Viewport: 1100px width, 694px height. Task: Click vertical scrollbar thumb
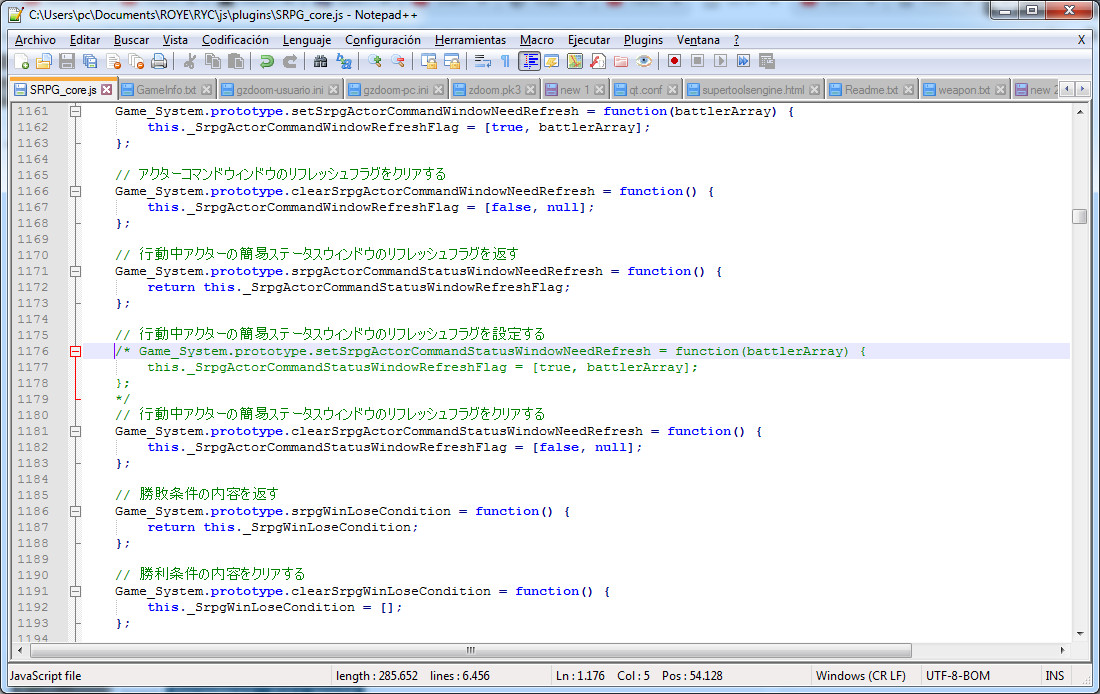pos(1080,216)
